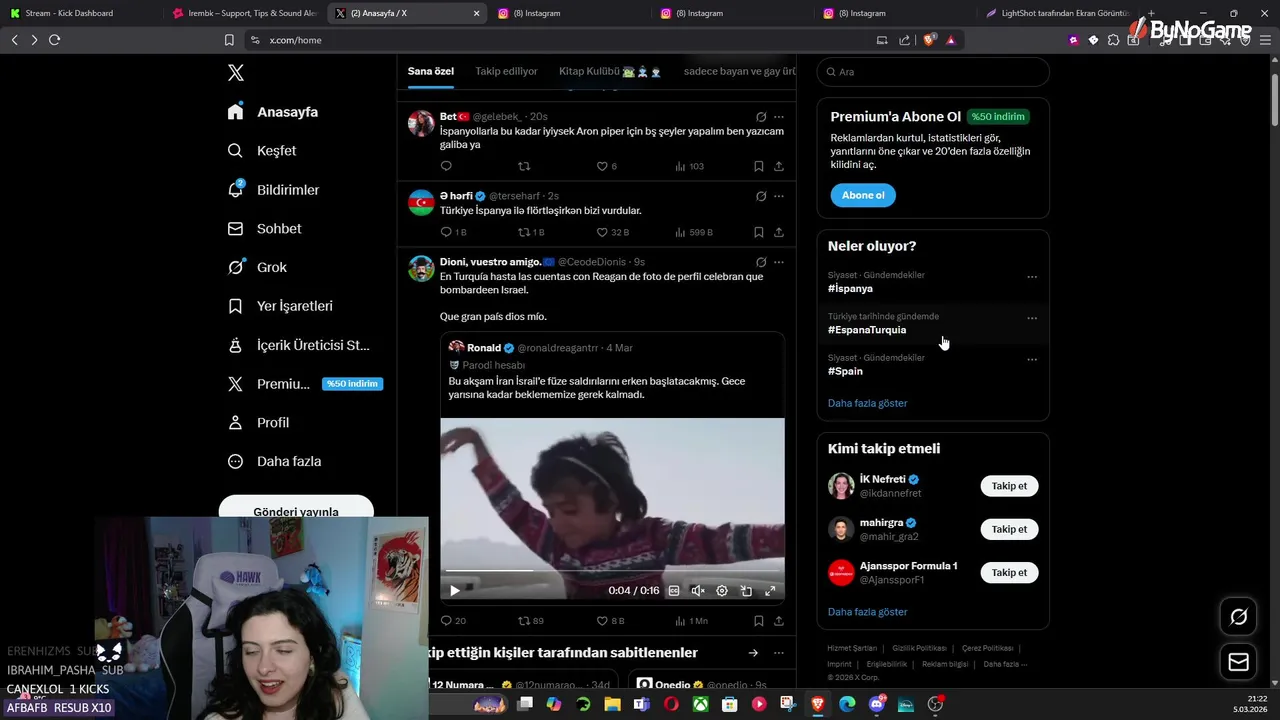This screenshot has width=1280, height=720.
Task: Open Bildirimler notifications
Action: [x=273, y=190]
